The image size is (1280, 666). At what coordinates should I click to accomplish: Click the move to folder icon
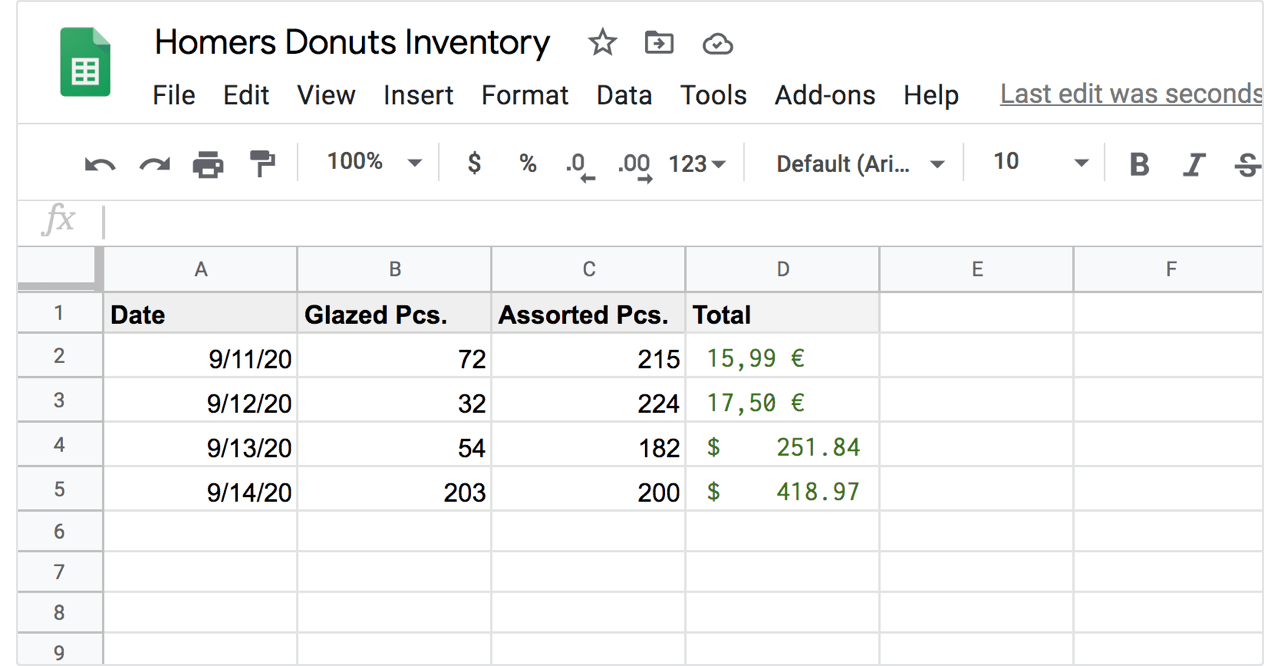pos(659,43)
